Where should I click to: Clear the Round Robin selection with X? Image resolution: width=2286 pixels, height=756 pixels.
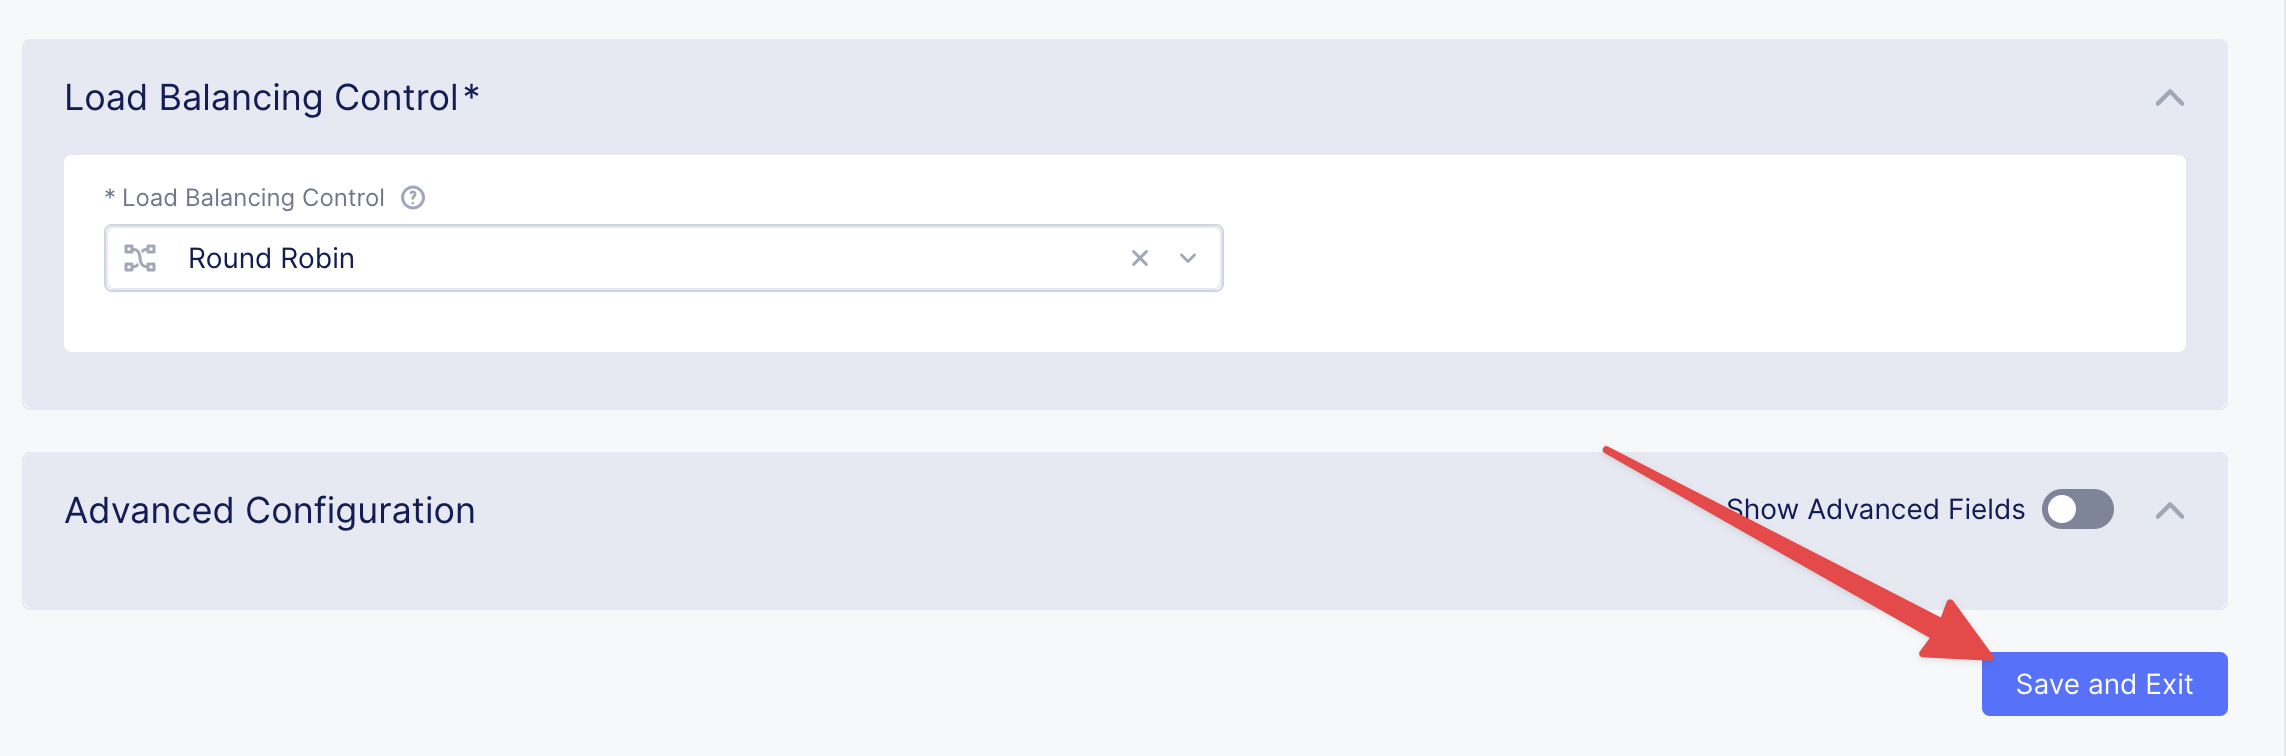1139,258
